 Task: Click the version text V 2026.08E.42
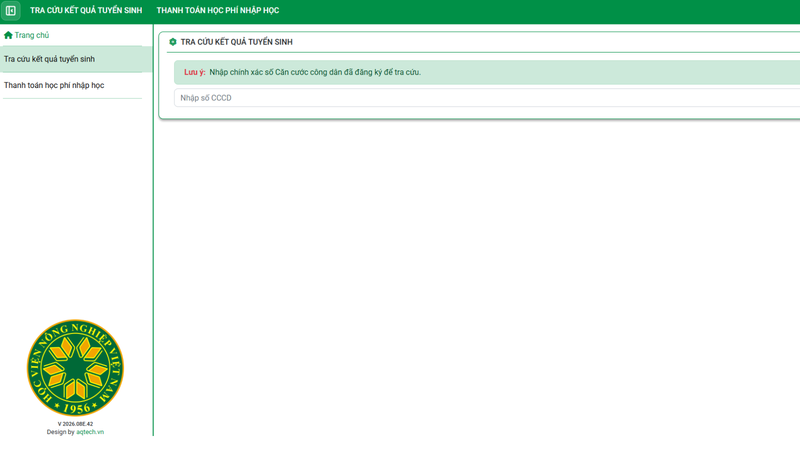pos(76,424)
